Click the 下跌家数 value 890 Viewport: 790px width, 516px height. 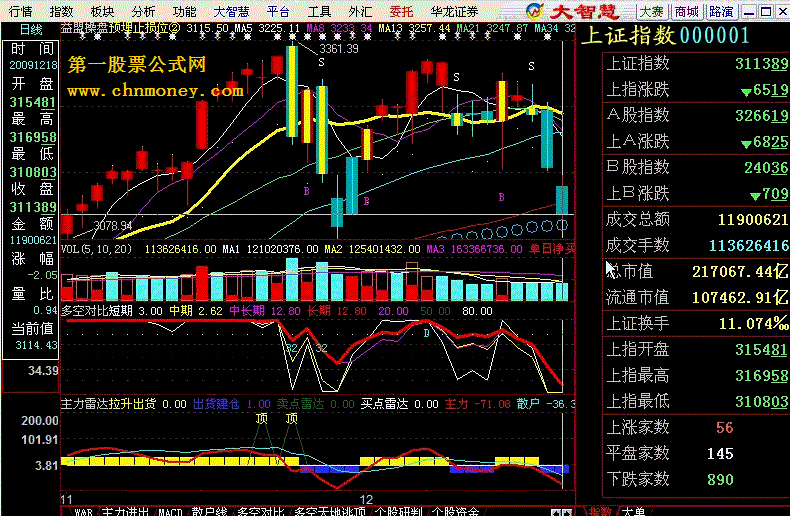(x=720, y=480)
